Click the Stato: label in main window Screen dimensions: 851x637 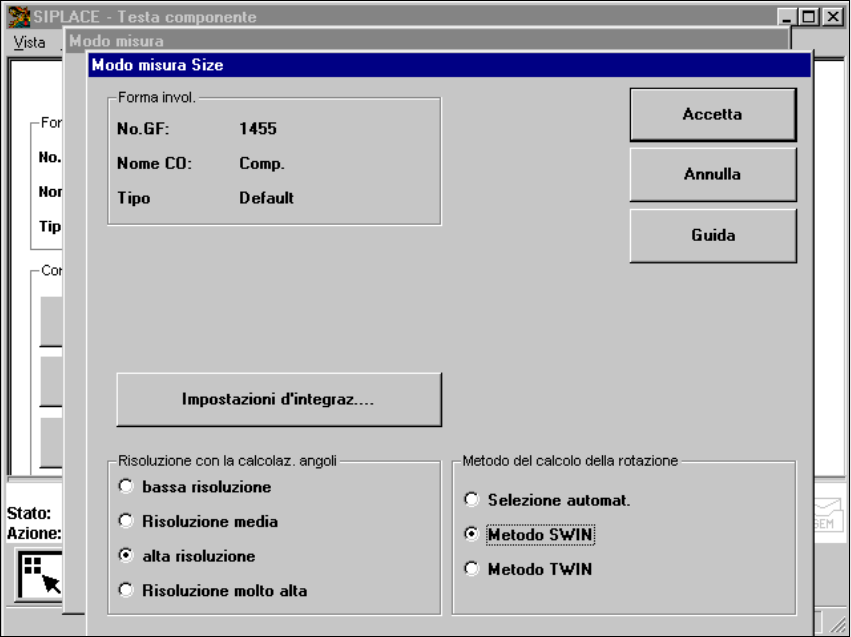[29, 513]
